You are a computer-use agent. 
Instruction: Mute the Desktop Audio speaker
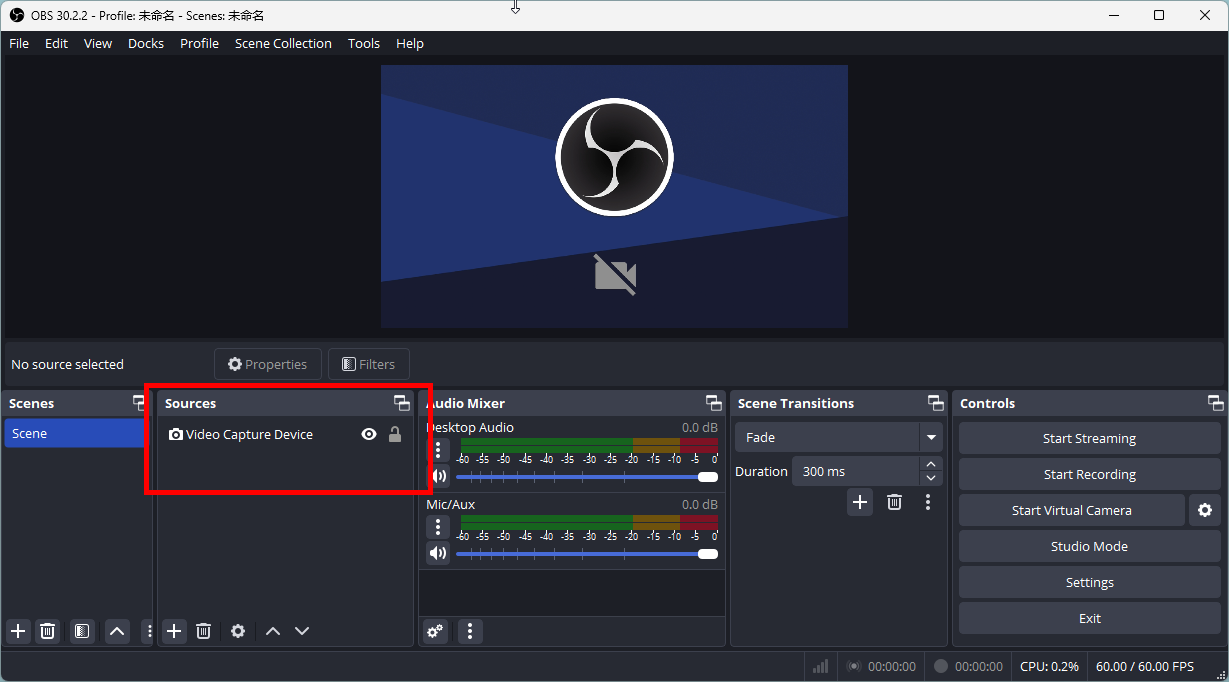click(x=438, y=477)
